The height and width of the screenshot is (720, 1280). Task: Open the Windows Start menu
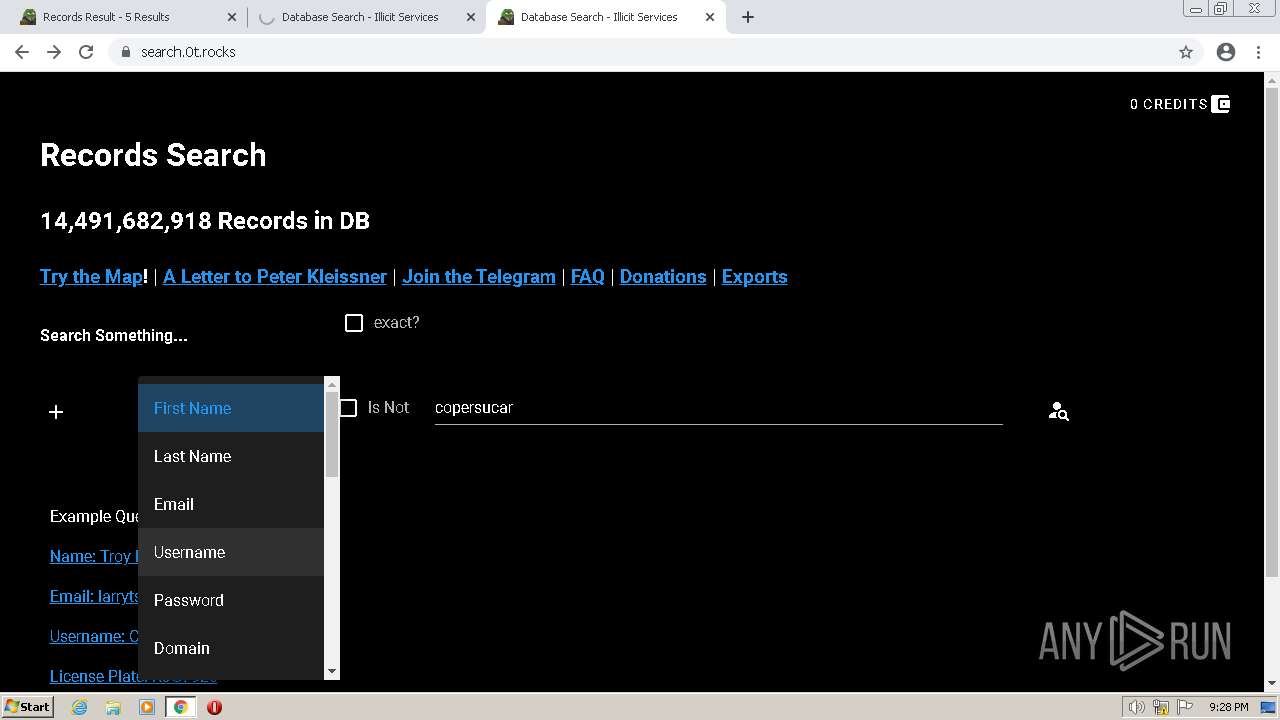point(27,707)
